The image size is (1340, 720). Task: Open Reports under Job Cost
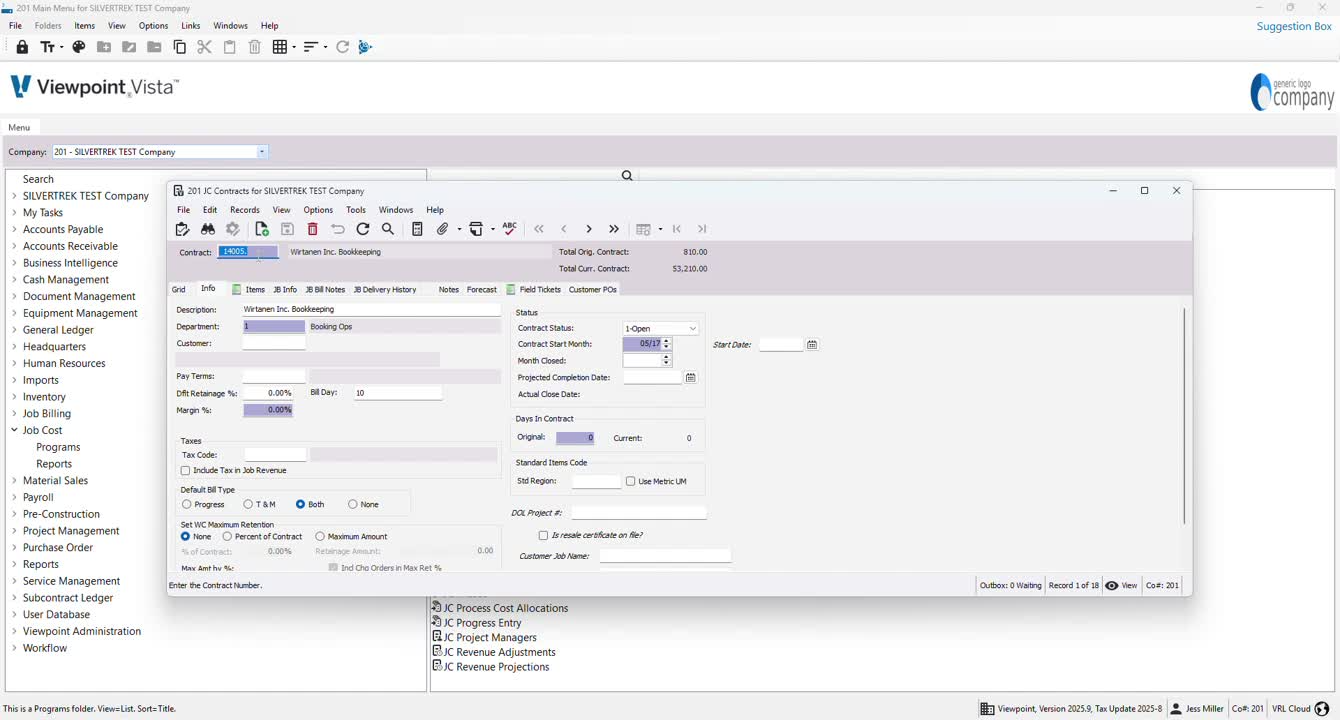coord(54,464)
